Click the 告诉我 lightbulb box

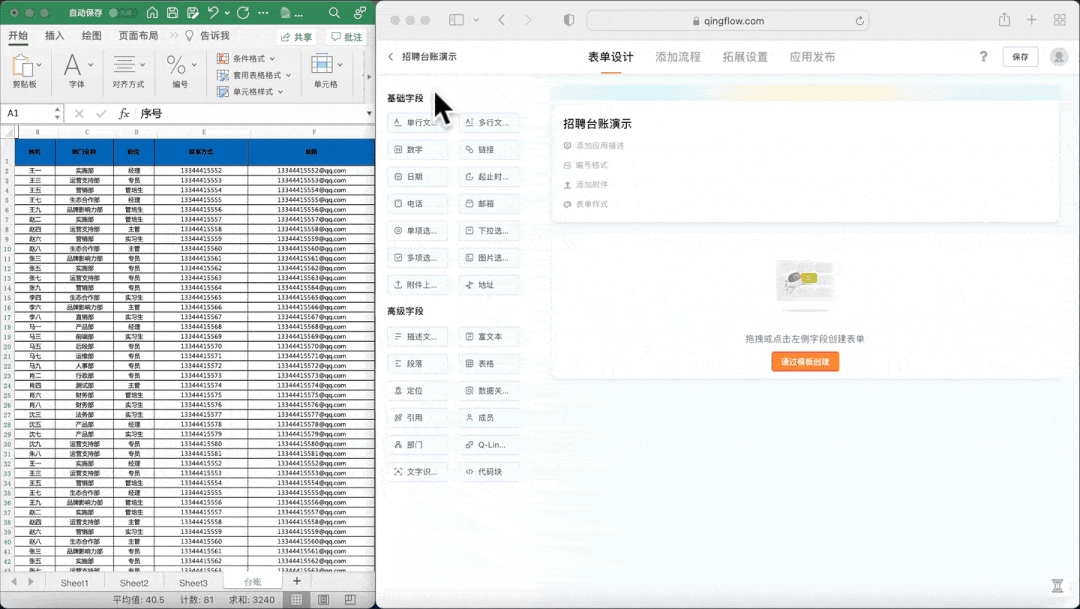pyautogui.click(x=207, y=36)
